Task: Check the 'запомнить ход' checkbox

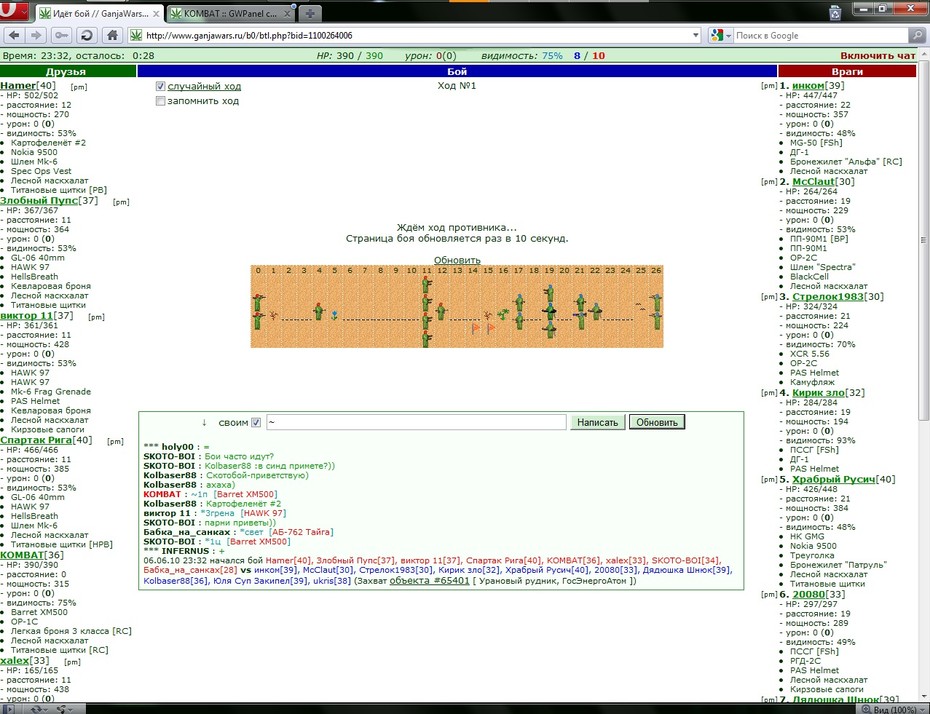Action: [160, 101]
